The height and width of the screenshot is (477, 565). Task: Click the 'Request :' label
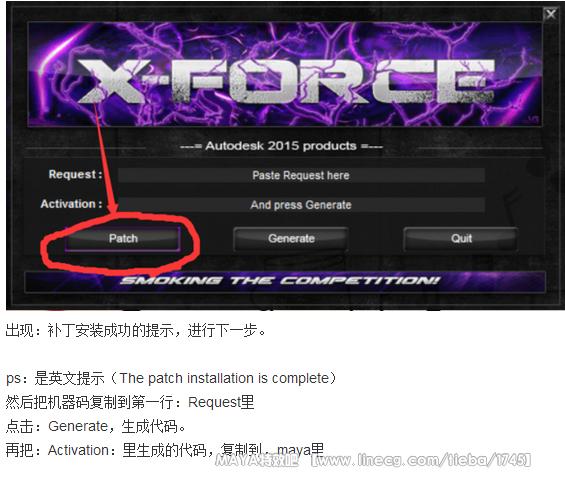pyautogui.click(x=75, y=174)
